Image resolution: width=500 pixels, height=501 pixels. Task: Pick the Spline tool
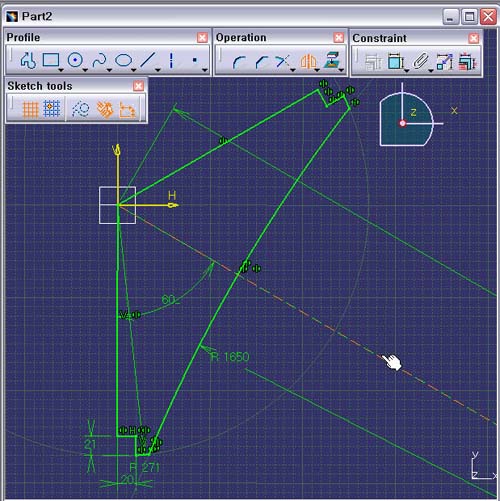tap(99, 60)
